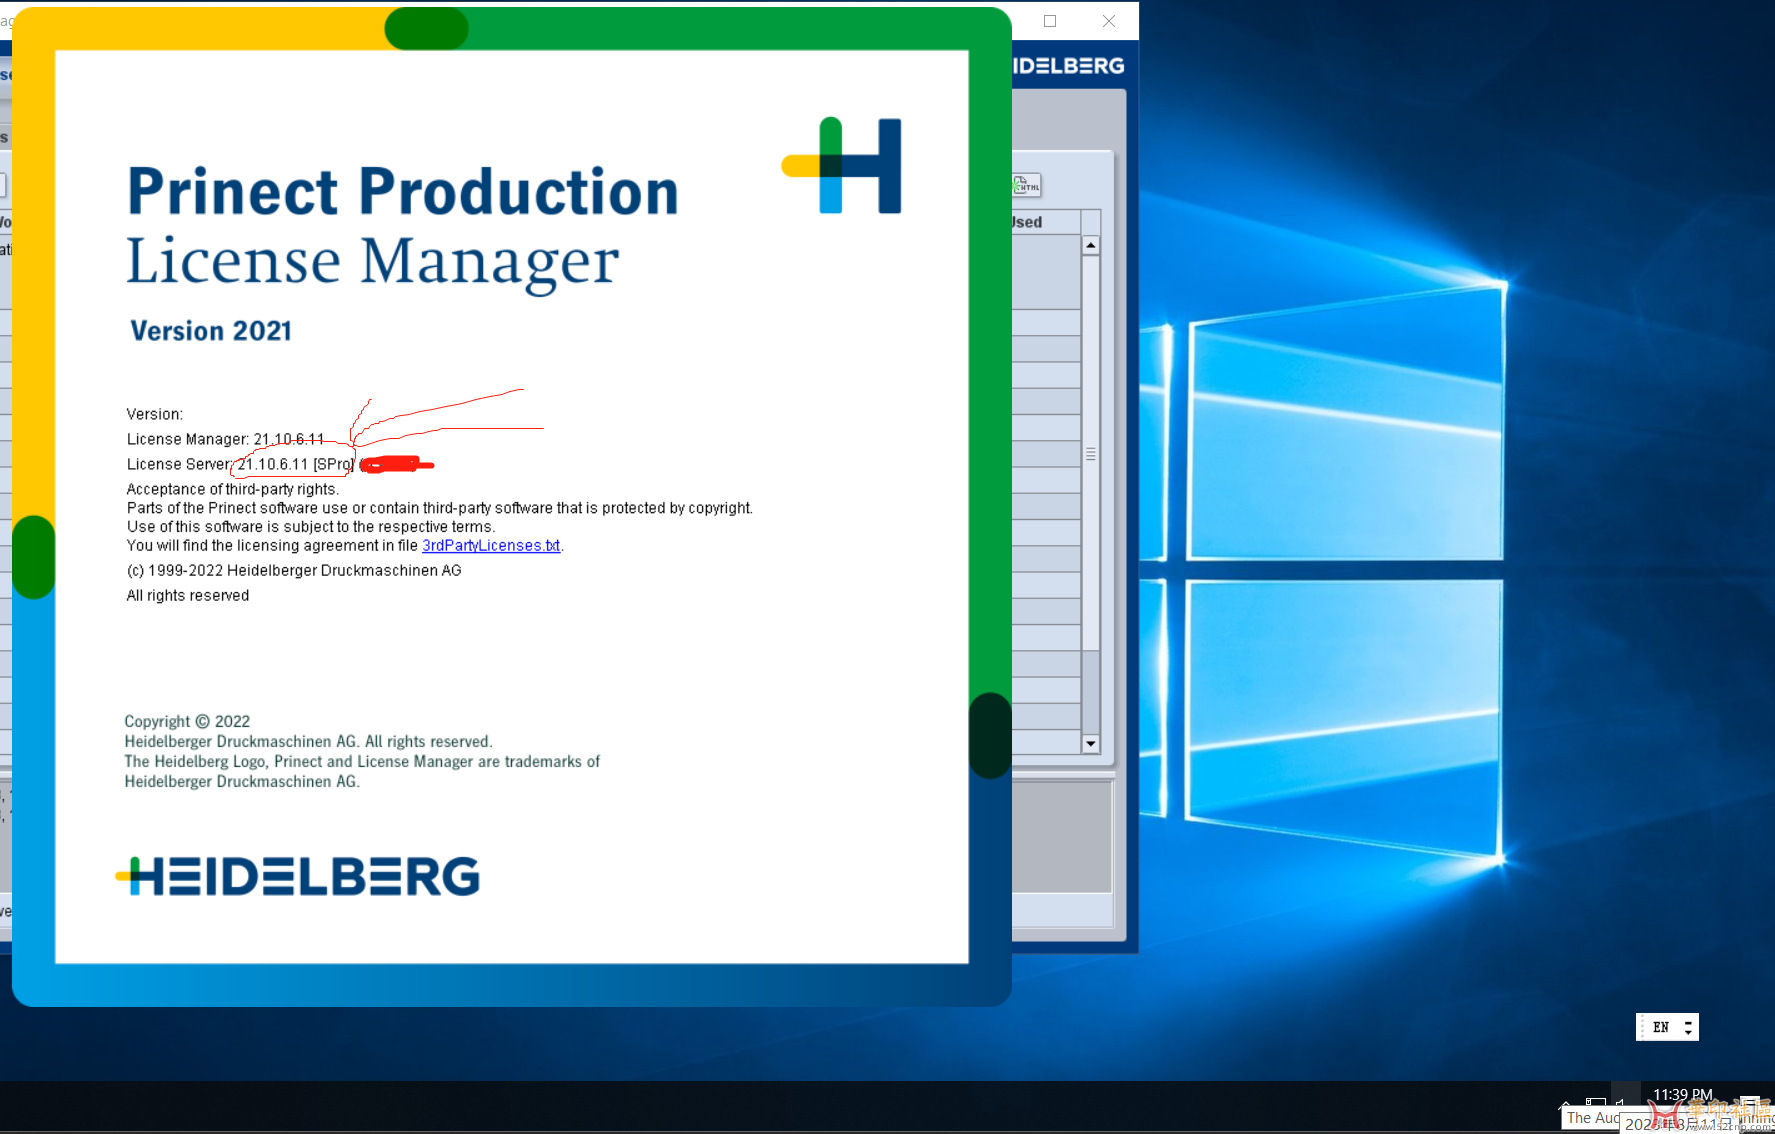Click the 'Prinect Production' title text
Image resolution: width=1775 pixels, height=1134 pixels.
[x=403, y=191]
